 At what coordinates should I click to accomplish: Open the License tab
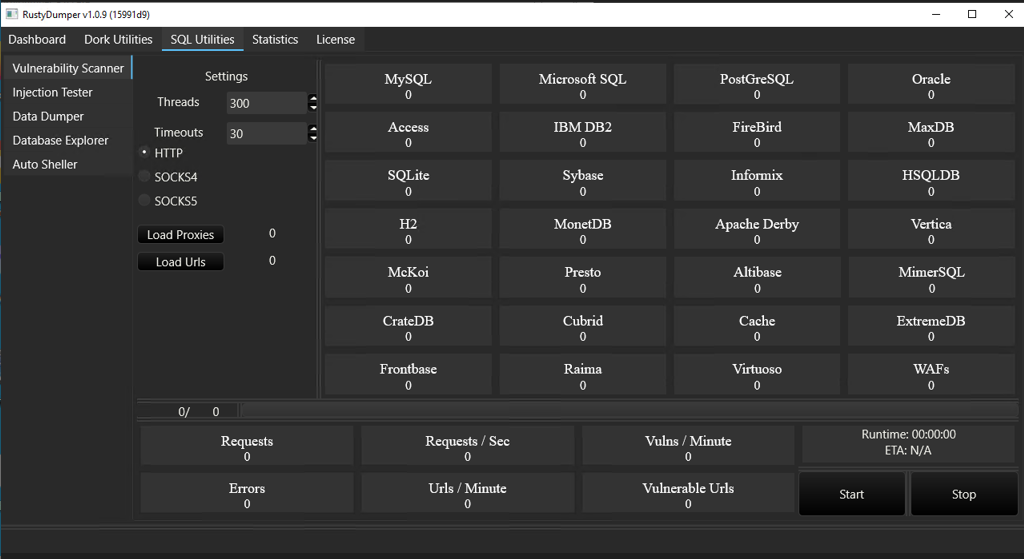[335, 40]
